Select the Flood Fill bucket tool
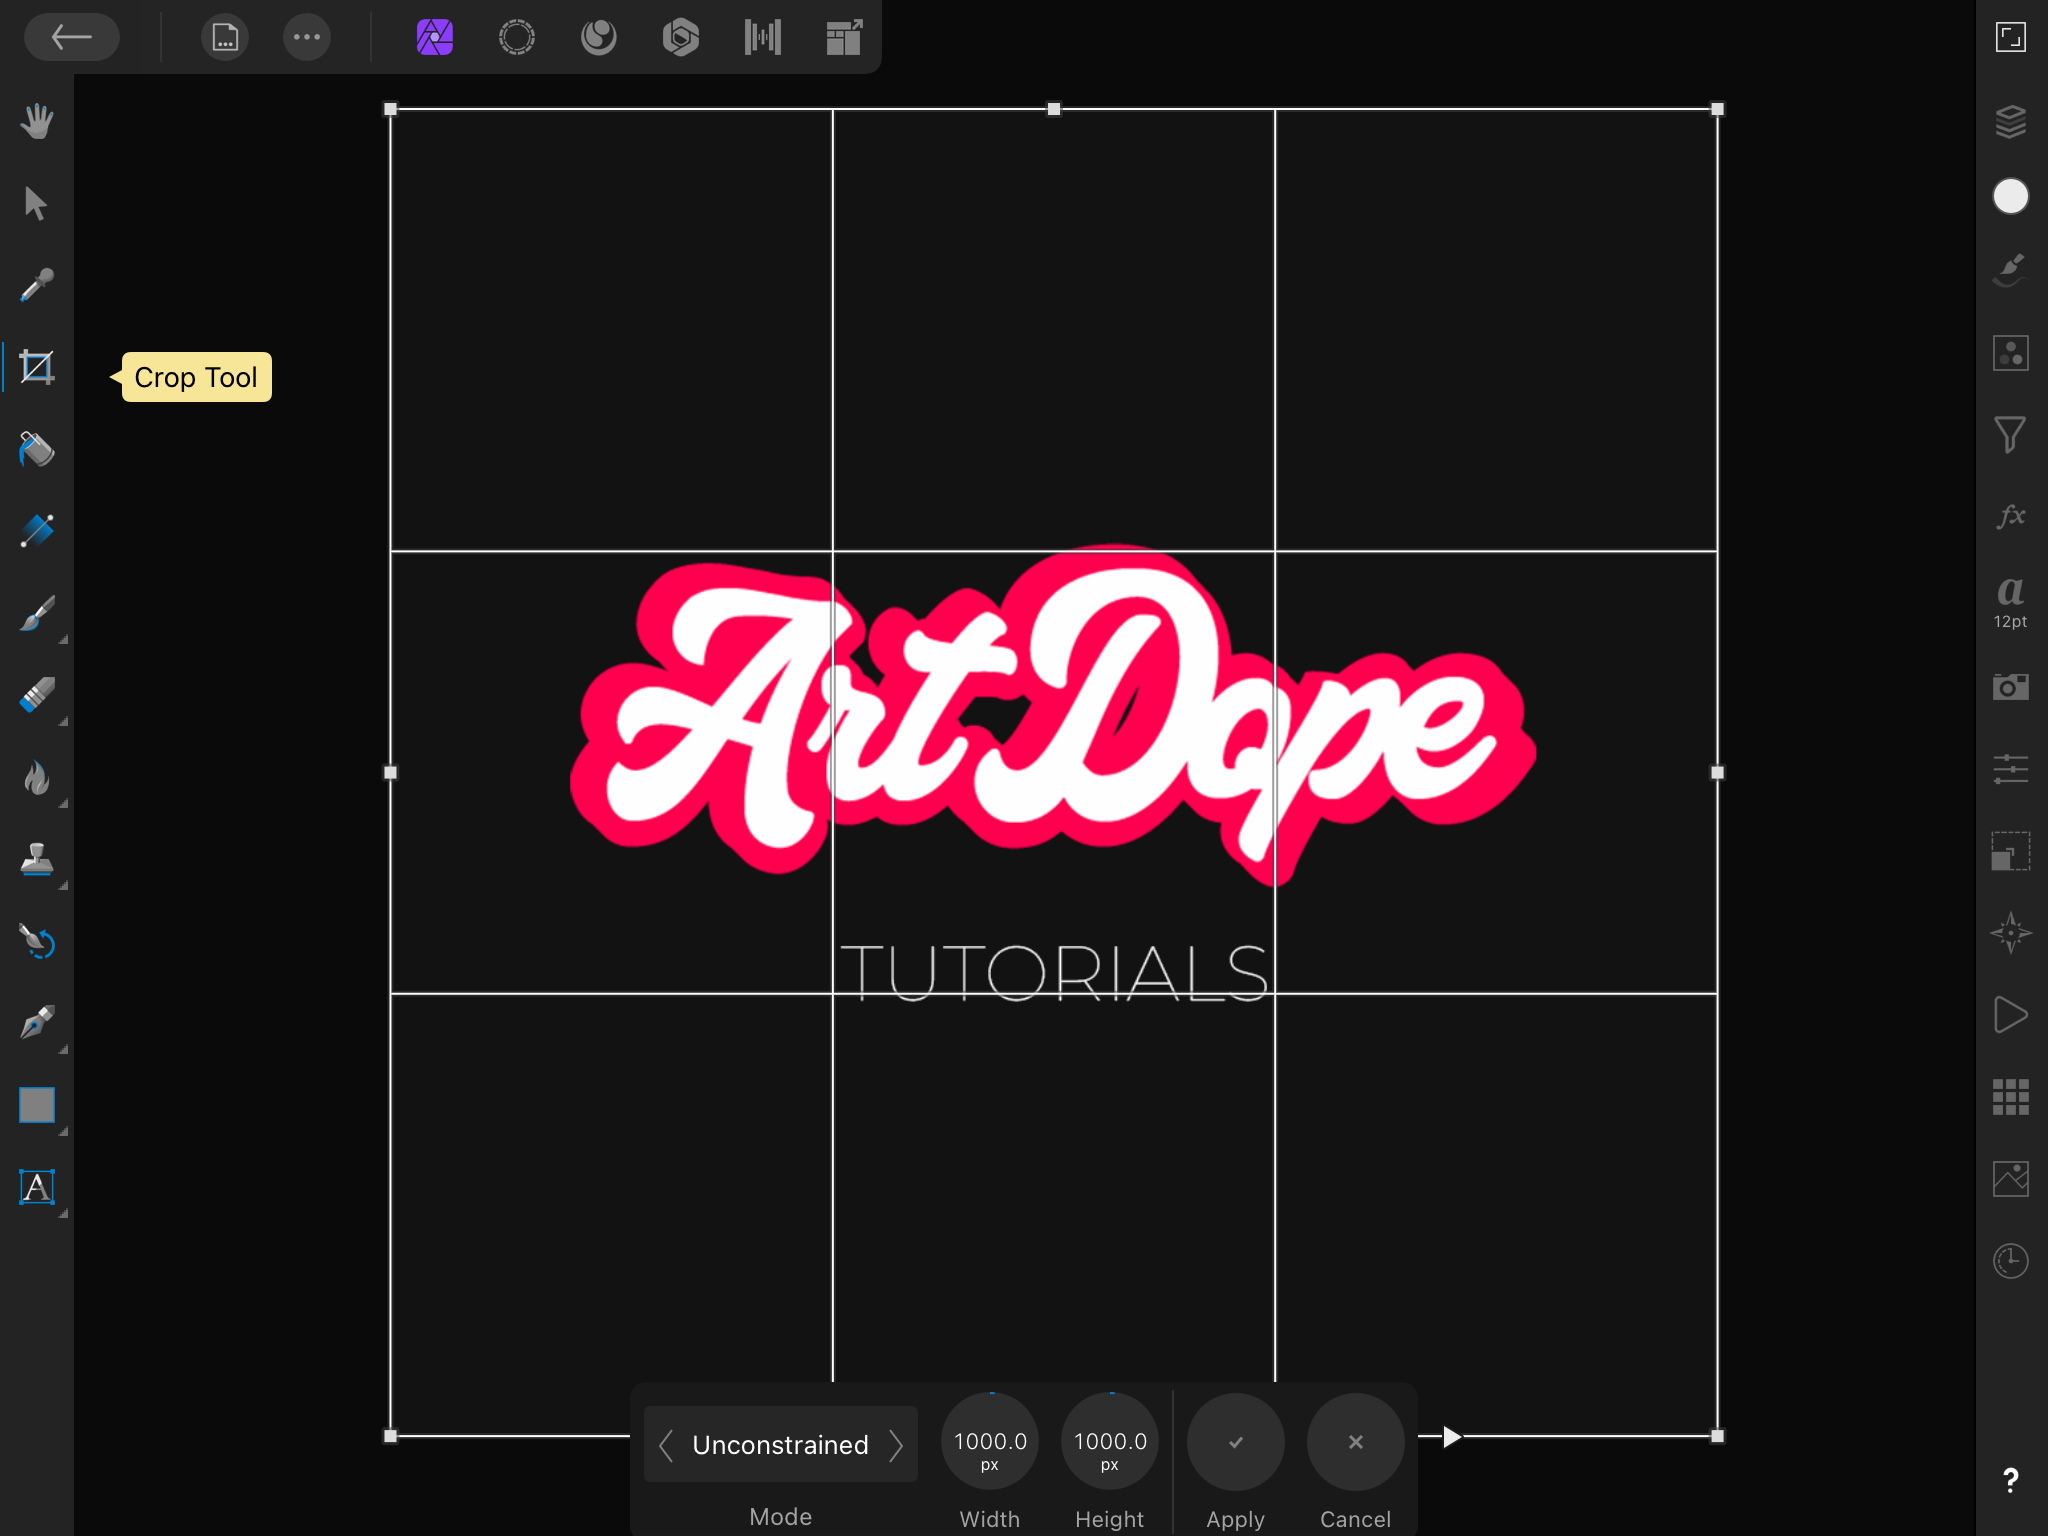2048x1536 pixels. 37,450
